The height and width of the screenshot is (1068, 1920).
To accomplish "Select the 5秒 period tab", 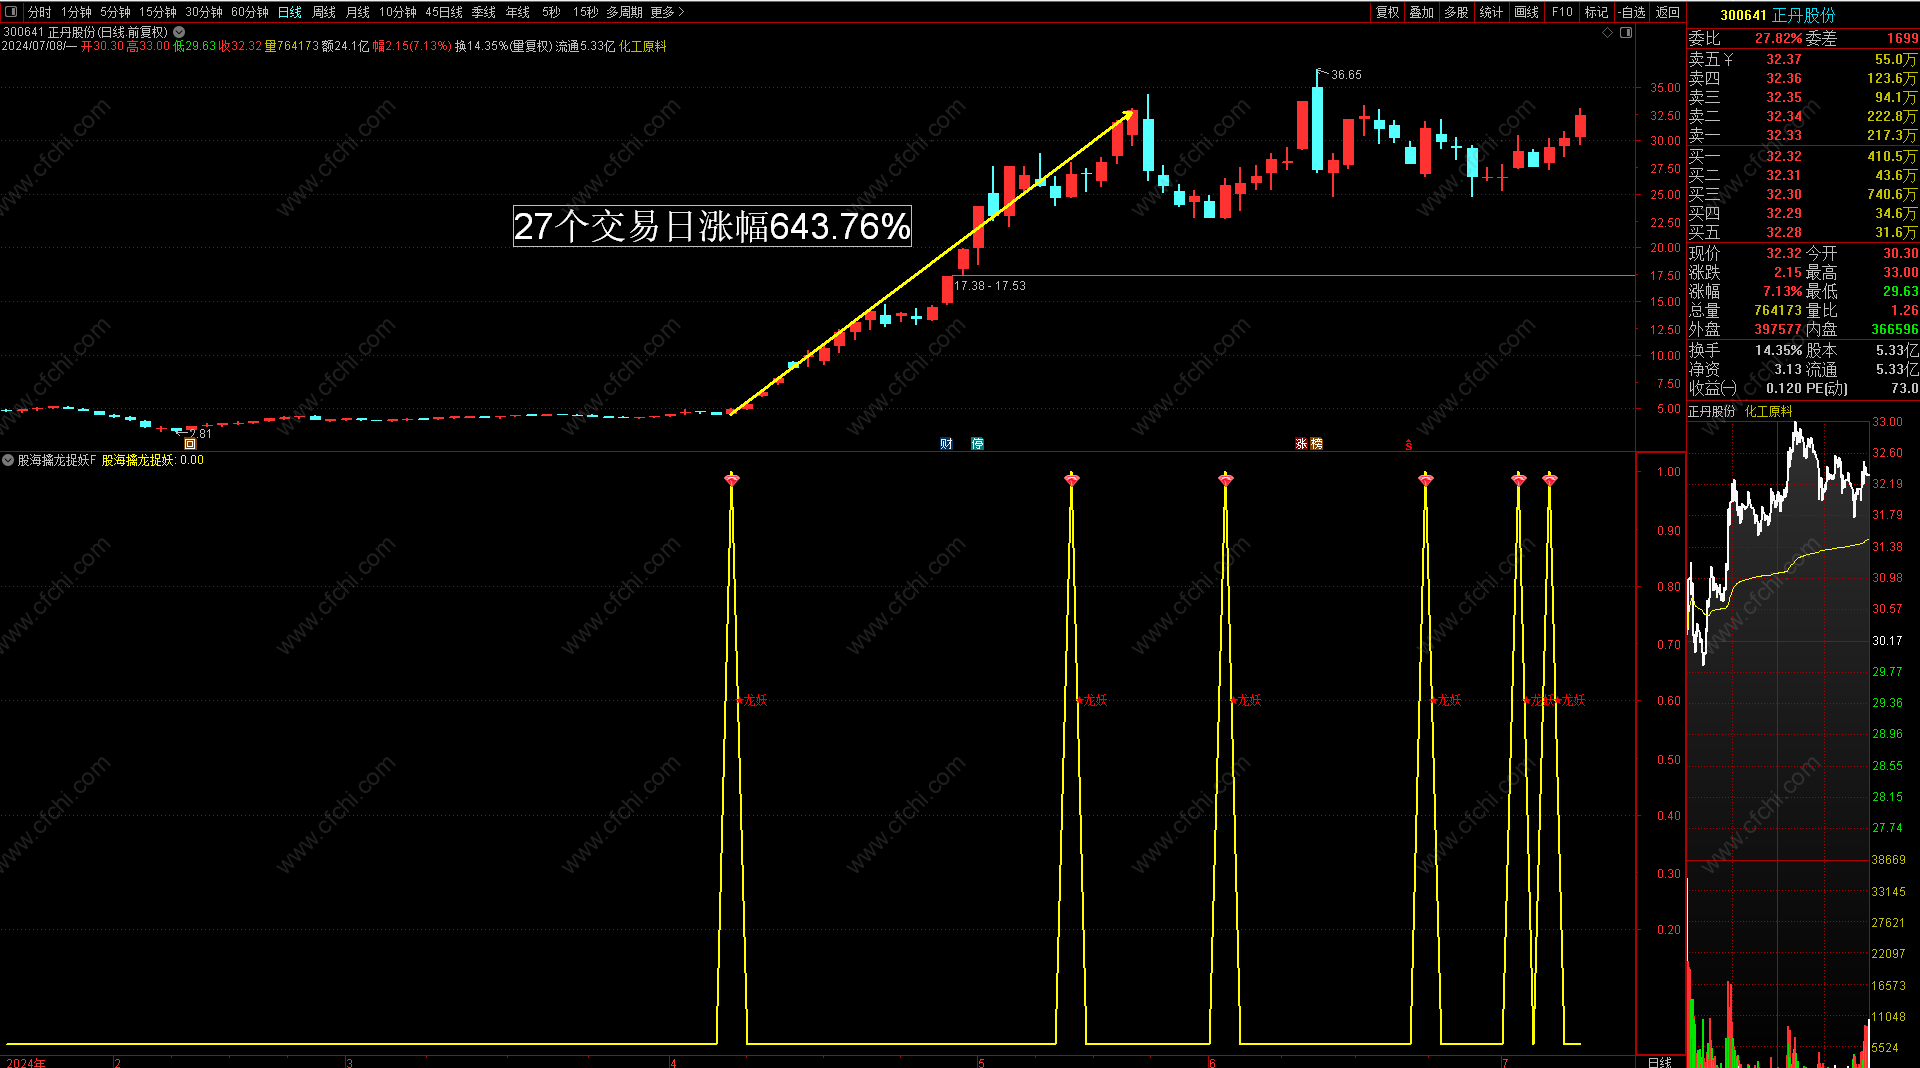I will click(552, 12).
